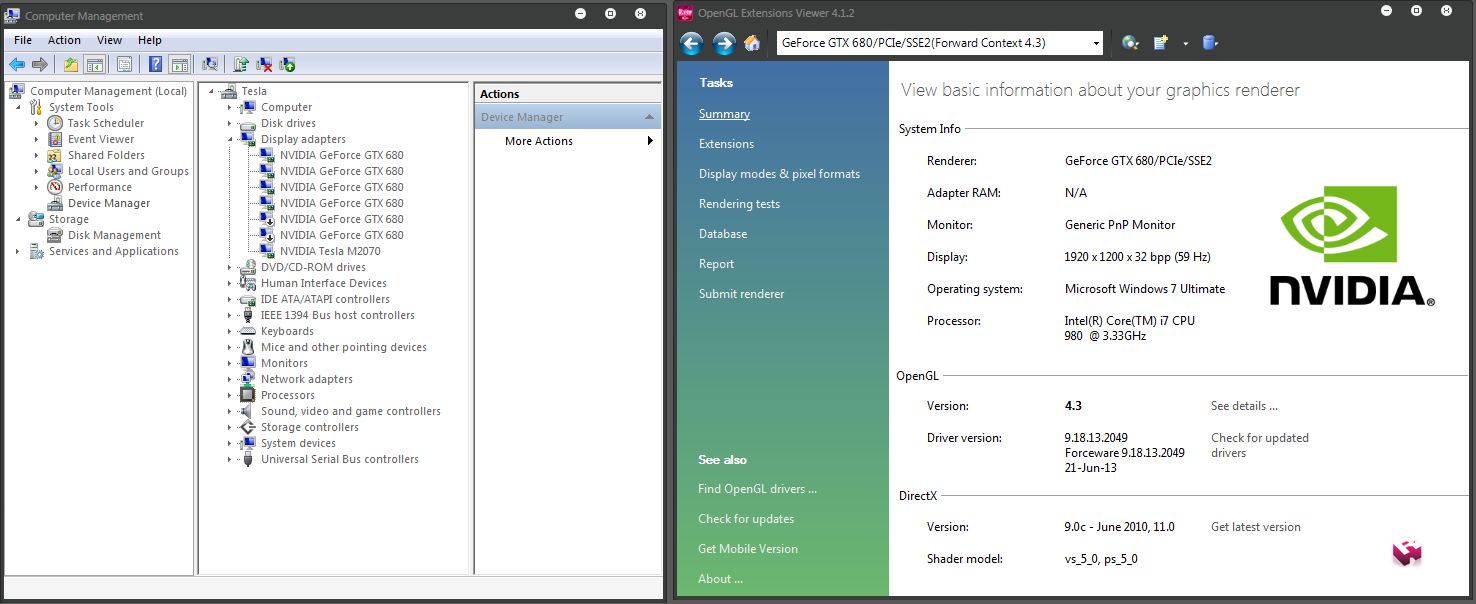
Task: Click the blue database toolbar icon
Action: point(1210,43)
